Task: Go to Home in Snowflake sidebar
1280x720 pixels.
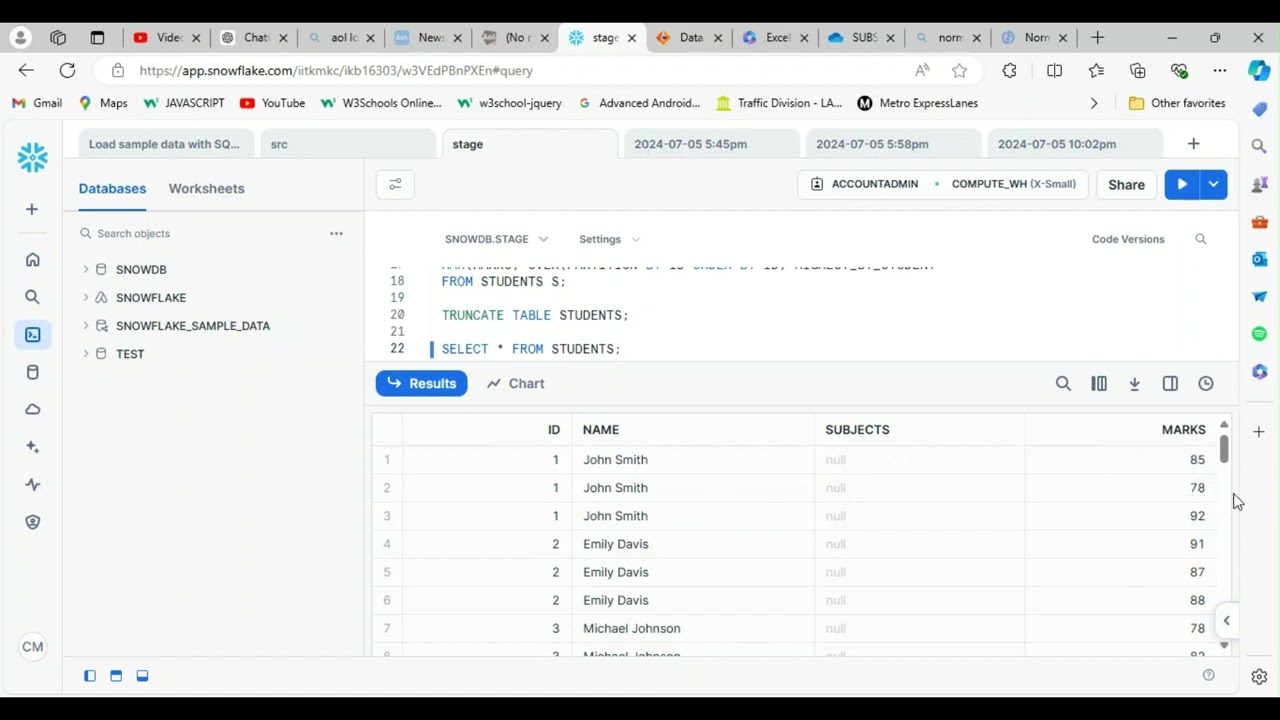Action: [x=32, y=260]
